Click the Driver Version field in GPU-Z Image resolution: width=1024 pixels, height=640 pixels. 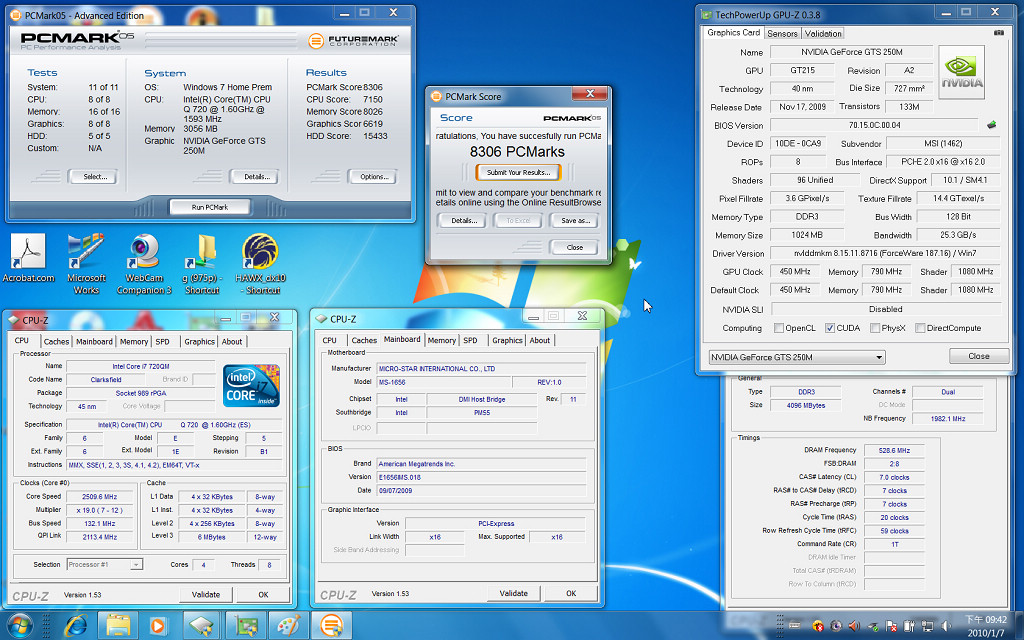885,253
